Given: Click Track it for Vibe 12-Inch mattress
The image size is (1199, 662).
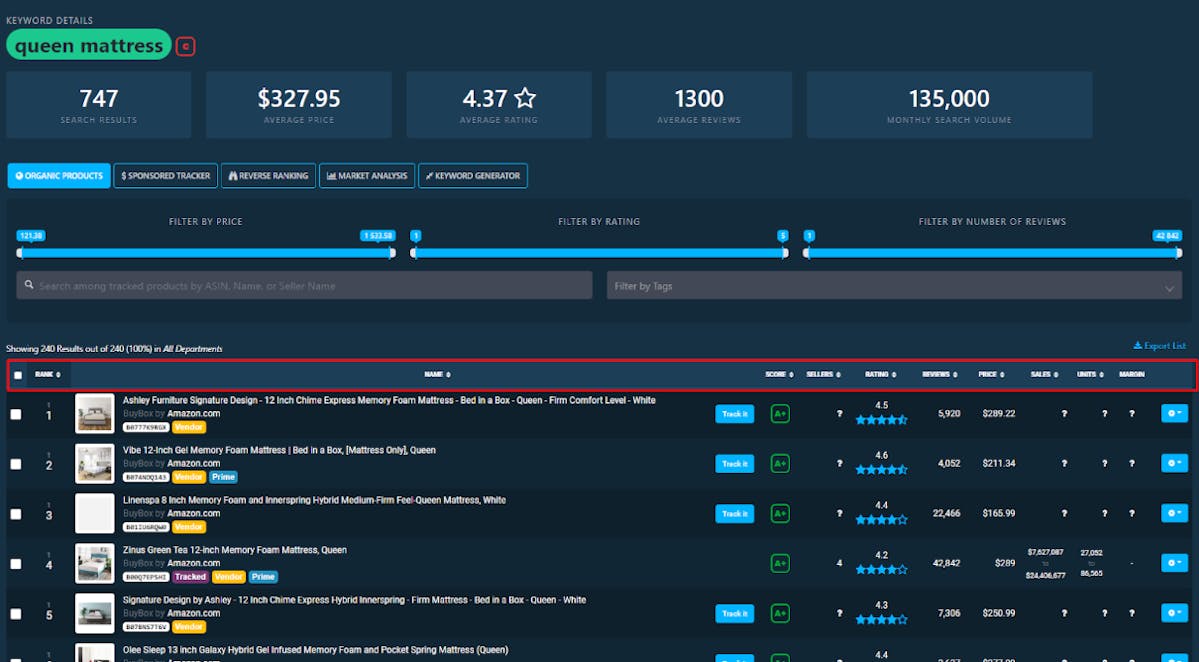Looking at the screenshot, I should click(734, 463).
